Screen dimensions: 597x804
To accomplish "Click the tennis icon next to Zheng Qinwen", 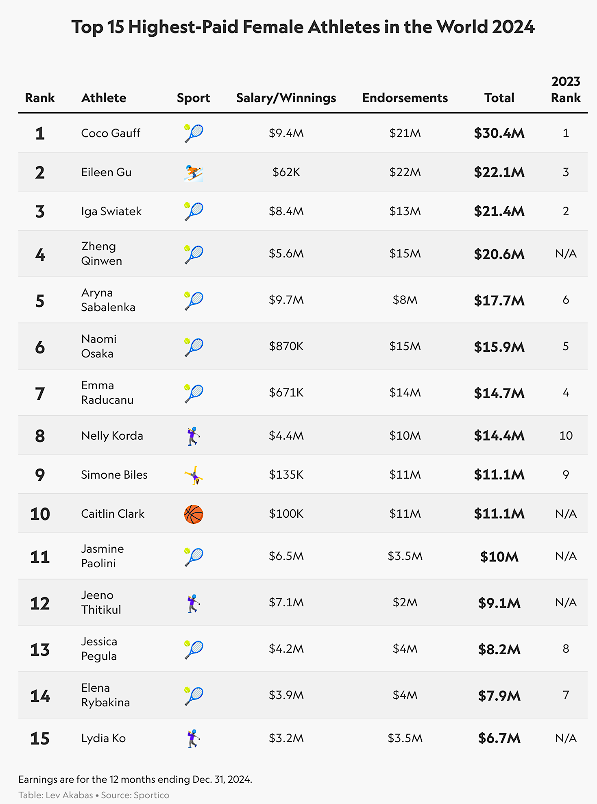I will 193,254.
